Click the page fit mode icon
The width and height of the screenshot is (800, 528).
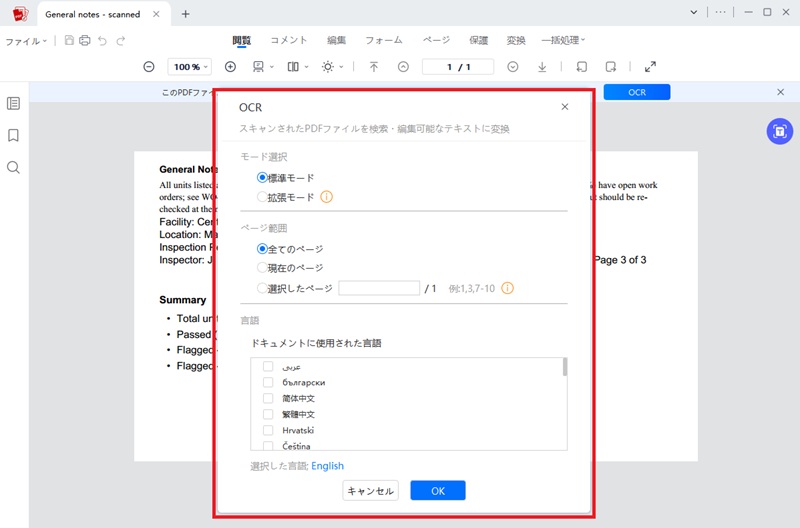[x=259, y=67]
